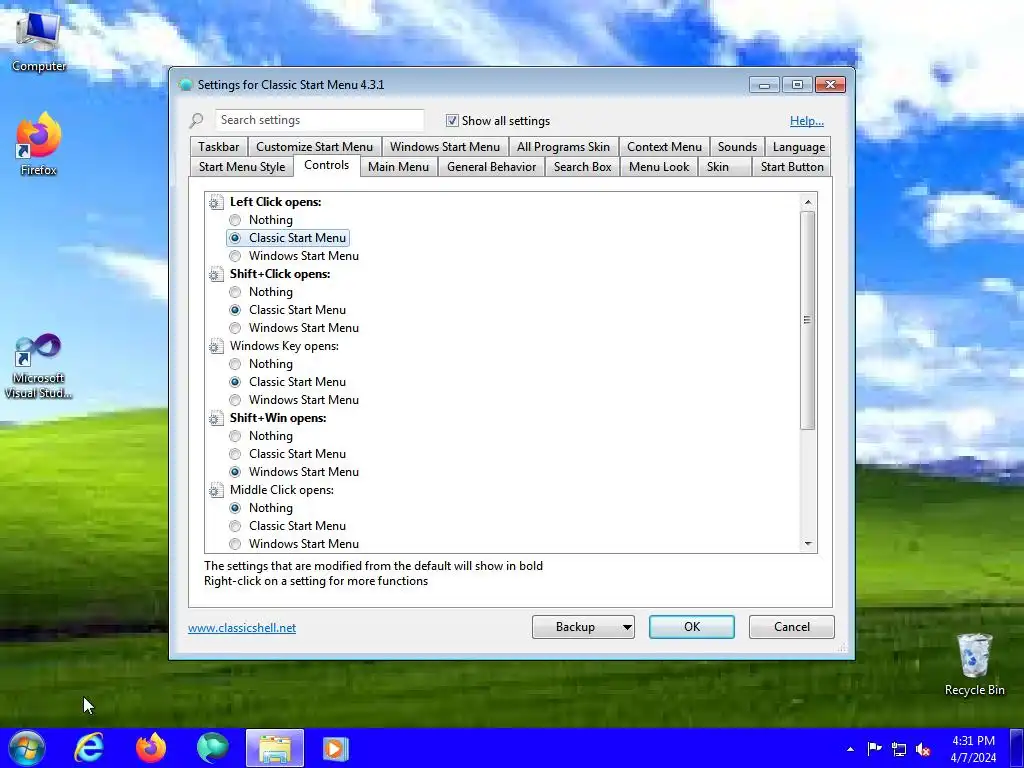Visit the www.classicshell.net link

242,628
